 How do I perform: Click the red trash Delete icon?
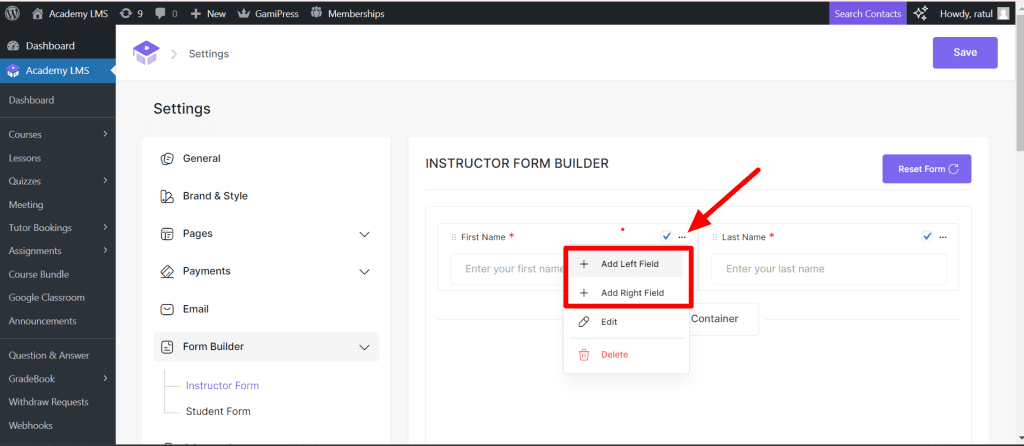[x=584, y=355]
